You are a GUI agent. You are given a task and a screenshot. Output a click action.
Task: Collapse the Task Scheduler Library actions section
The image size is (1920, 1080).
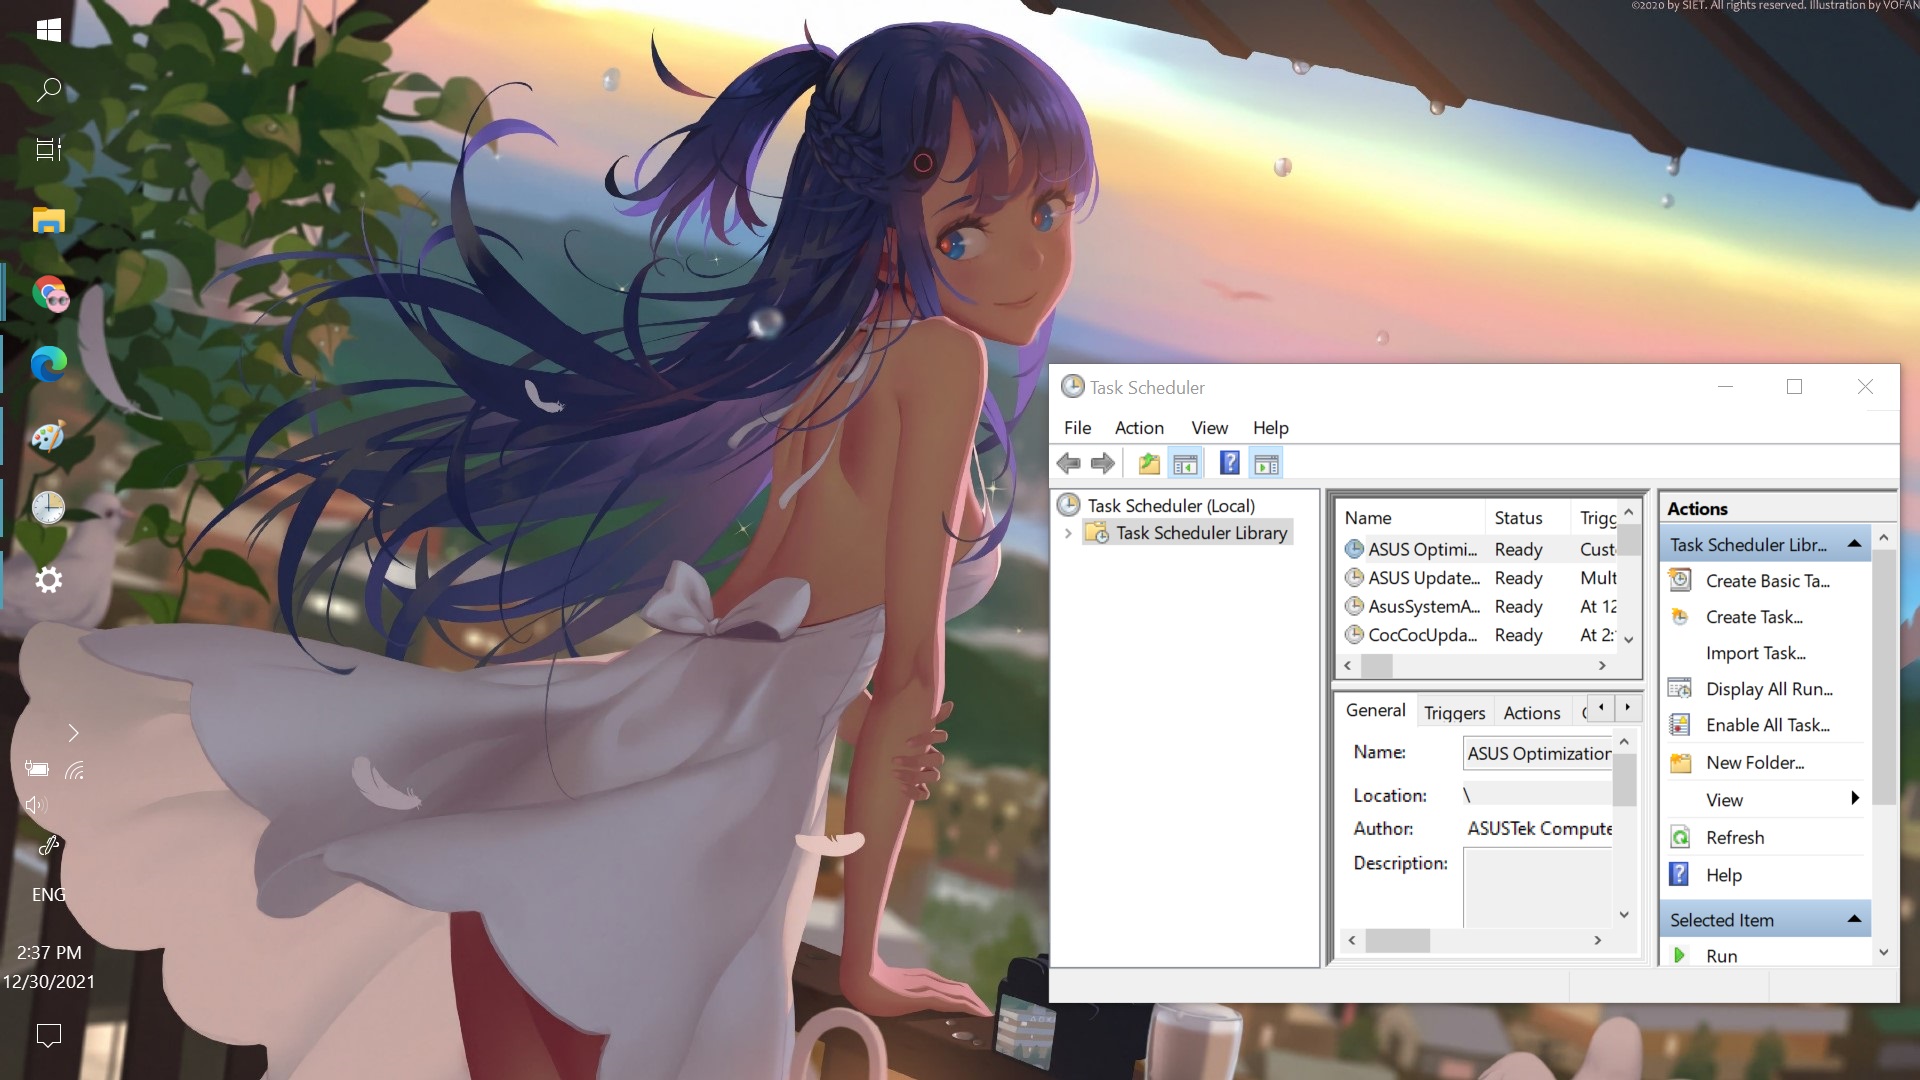(1854, 544)
